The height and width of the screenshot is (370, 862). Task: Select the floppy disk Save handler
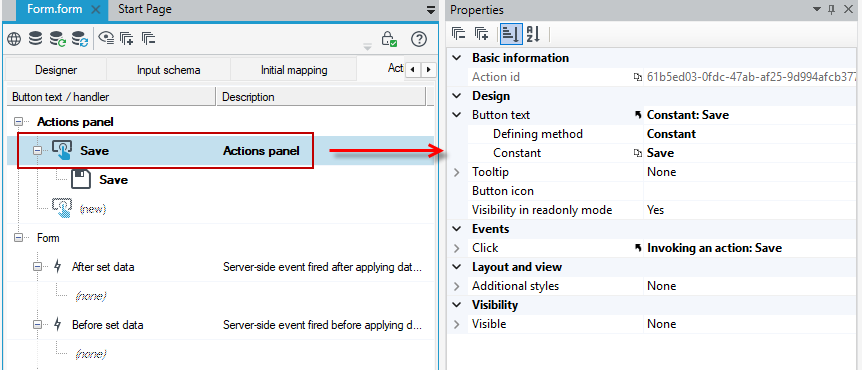81,180
